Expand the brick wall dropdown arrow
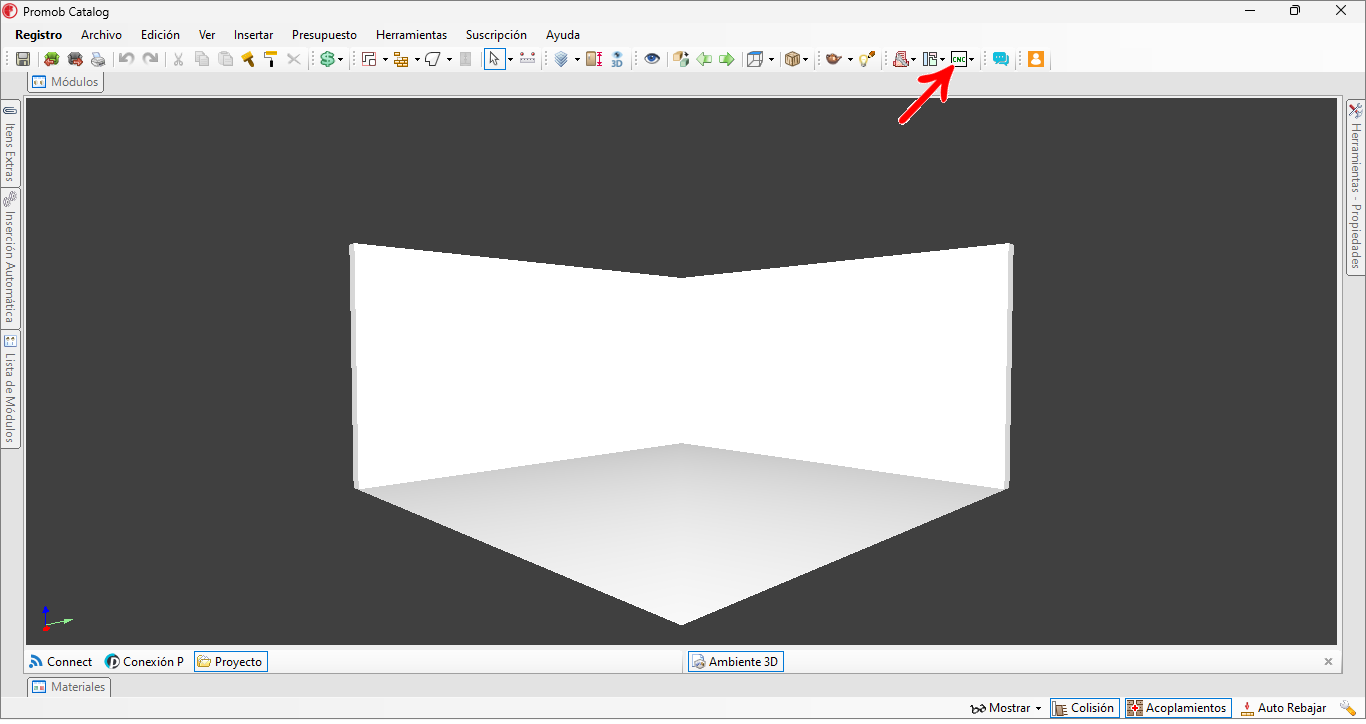 click(417, 60)
